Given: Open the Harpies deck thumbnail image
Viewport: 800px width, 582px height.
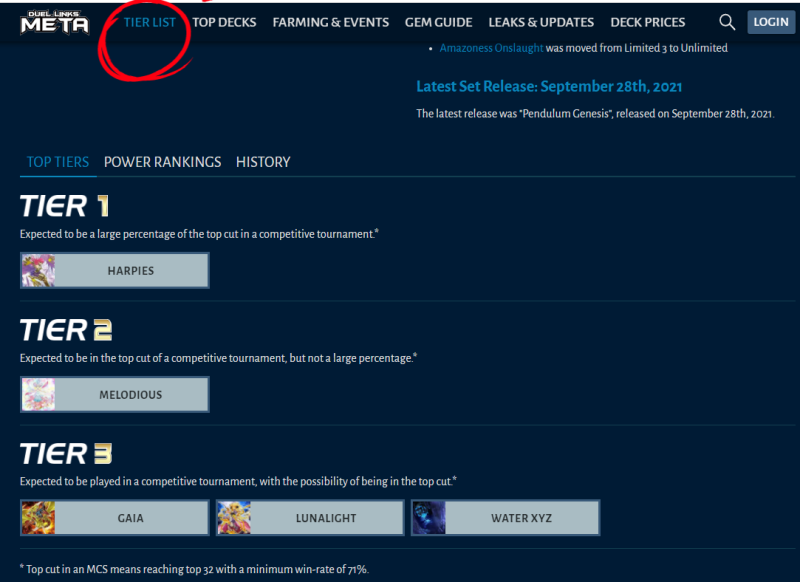Looking at the screenshot, I should 38,270.
